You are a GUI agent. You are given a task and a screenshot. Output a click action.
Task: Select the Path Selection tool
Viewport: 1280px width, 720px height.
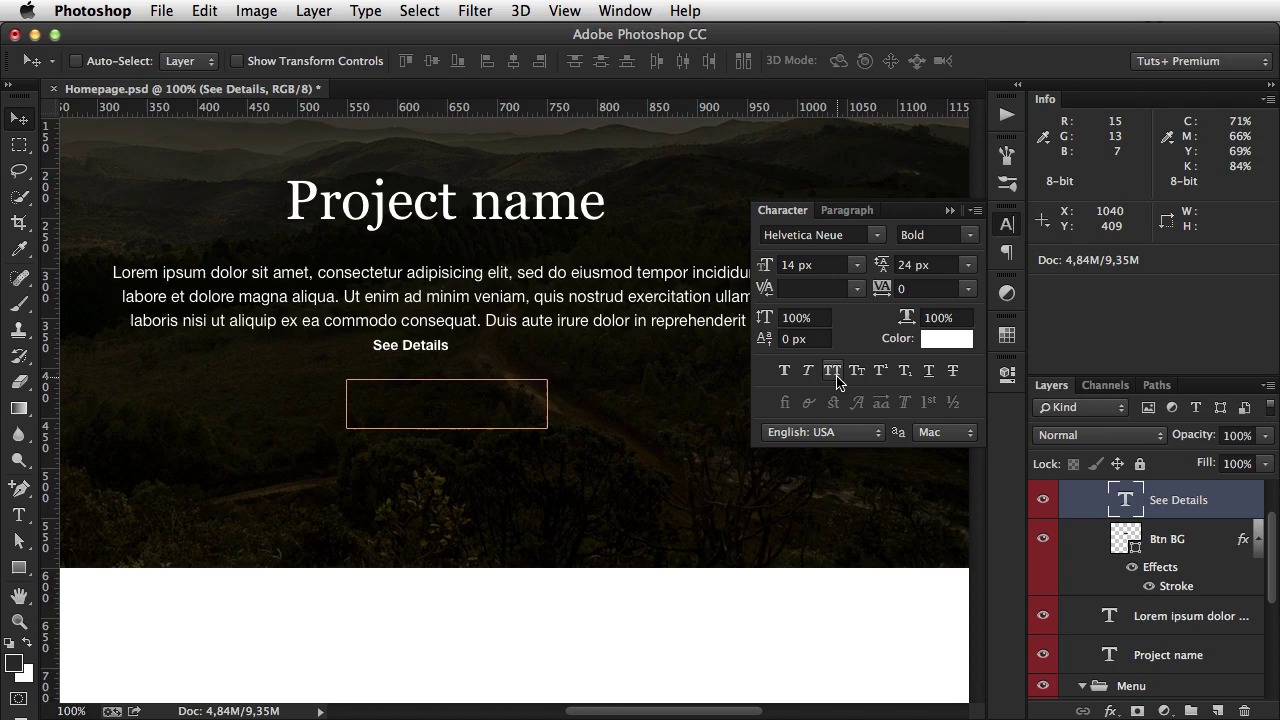coord(19,541)
